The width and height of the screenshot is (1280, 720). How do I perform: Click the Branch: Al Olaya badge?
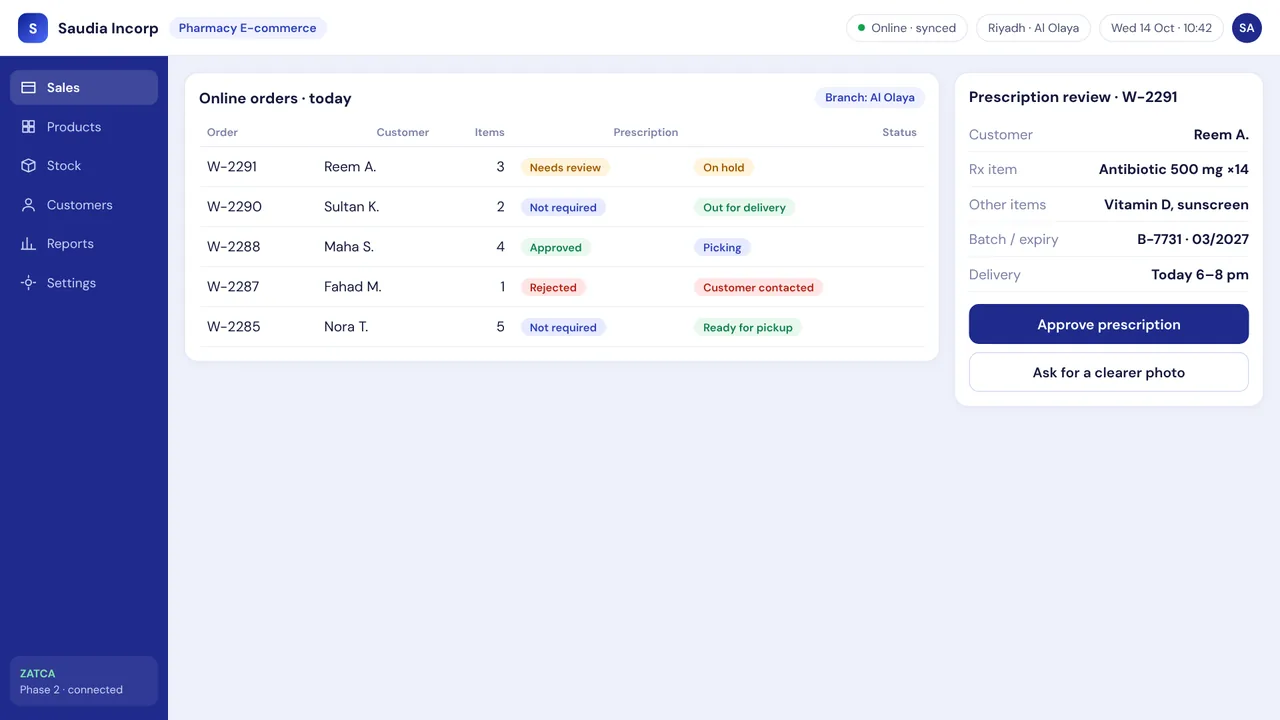coord(870,98)
